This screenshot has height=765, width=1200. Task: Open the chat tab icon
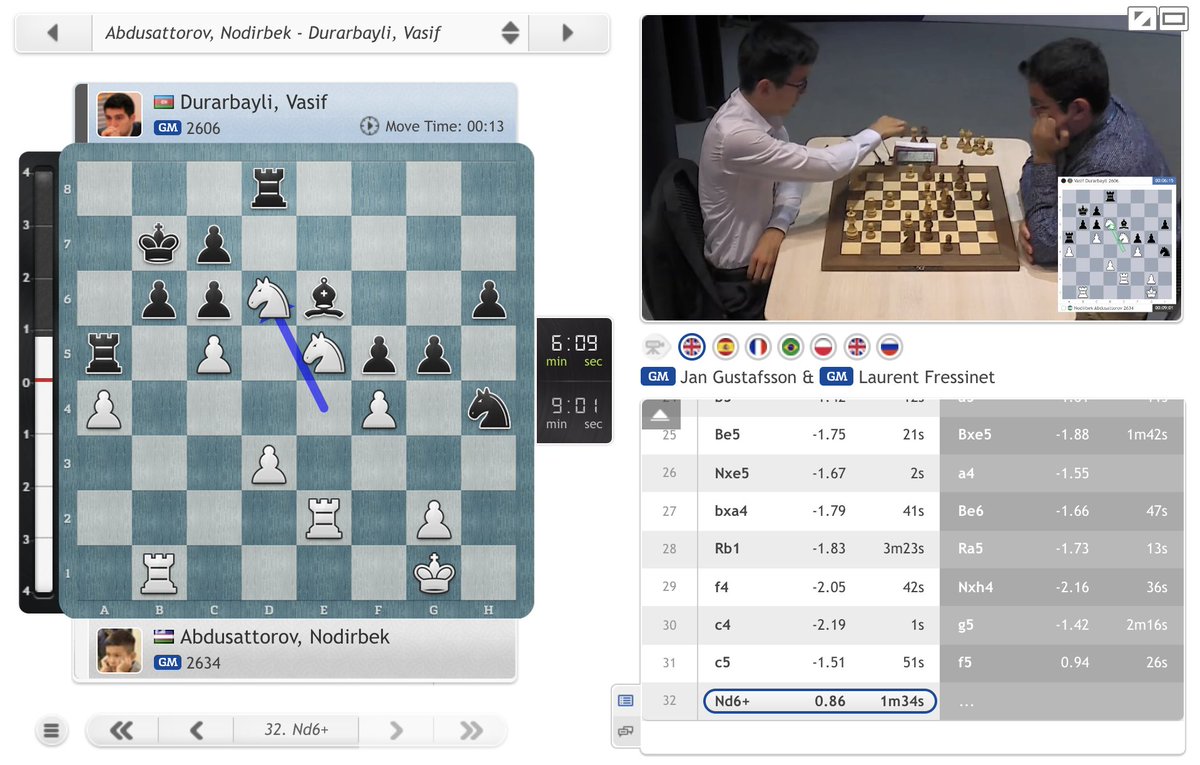626,731
